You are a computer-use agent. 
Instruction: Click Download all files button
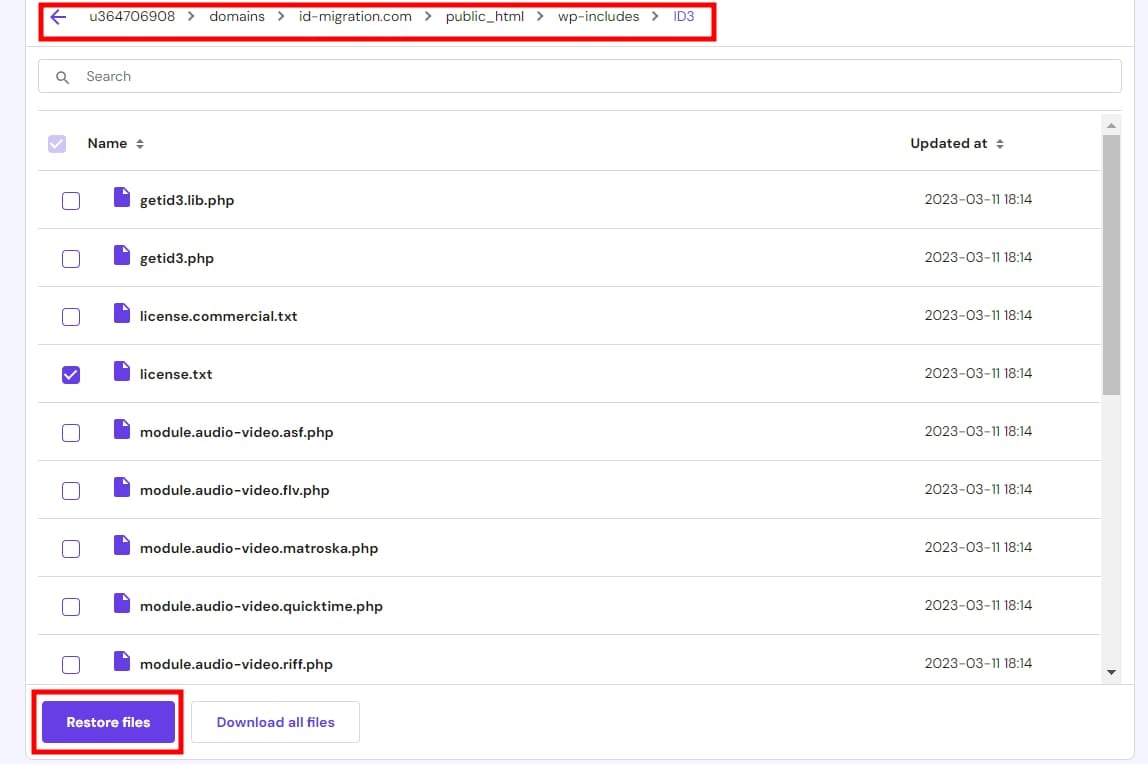pos(275,722)
